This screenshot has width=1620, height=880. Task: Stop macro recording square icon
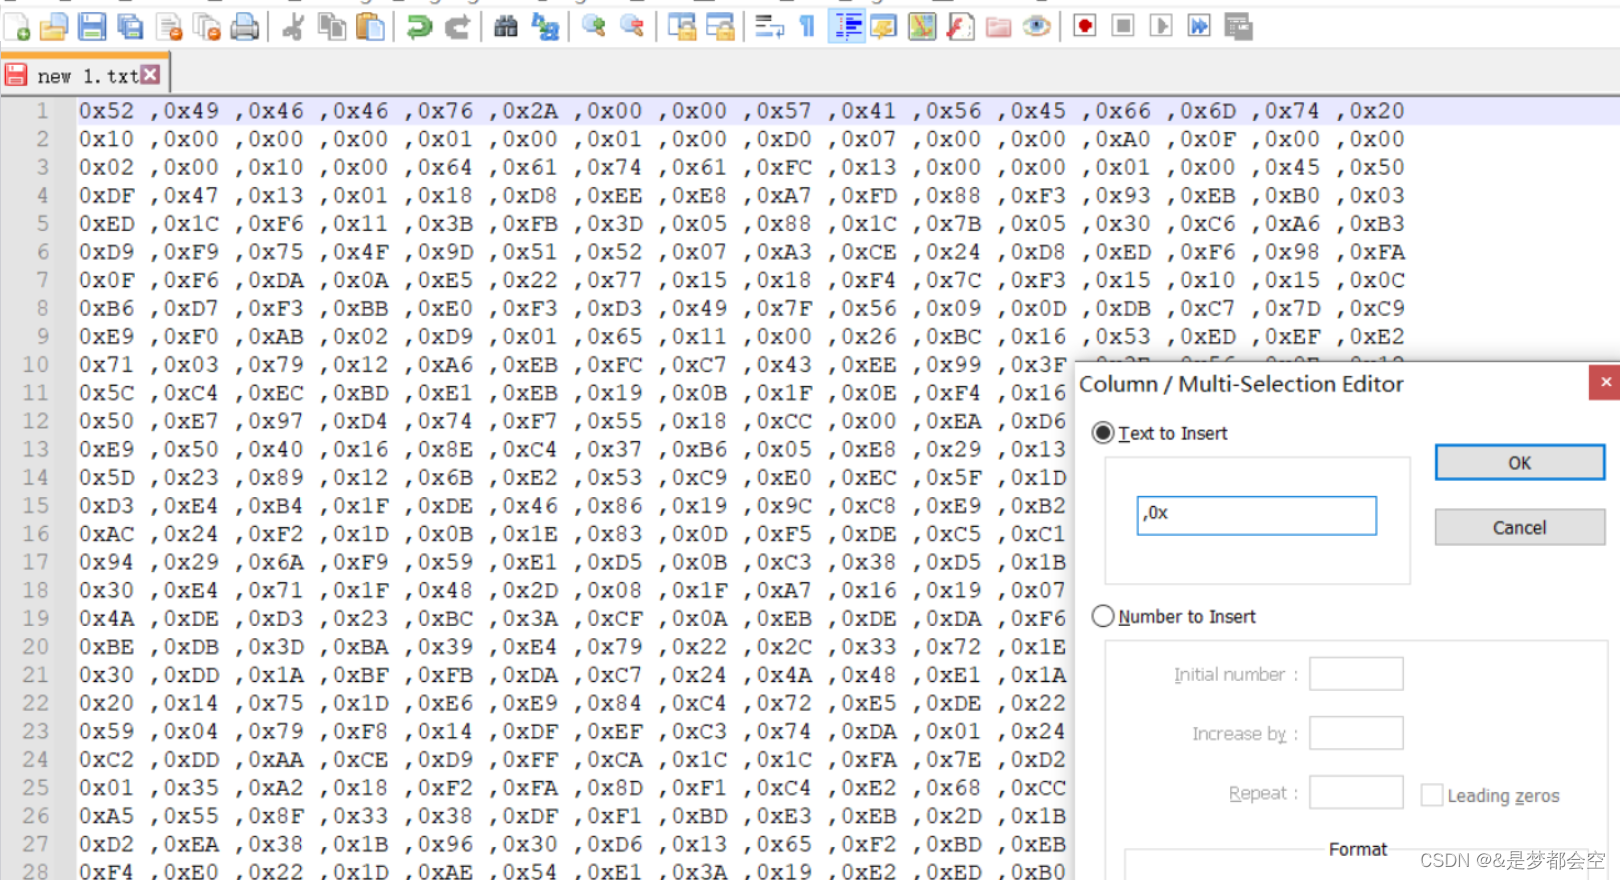pos(1123,27)
